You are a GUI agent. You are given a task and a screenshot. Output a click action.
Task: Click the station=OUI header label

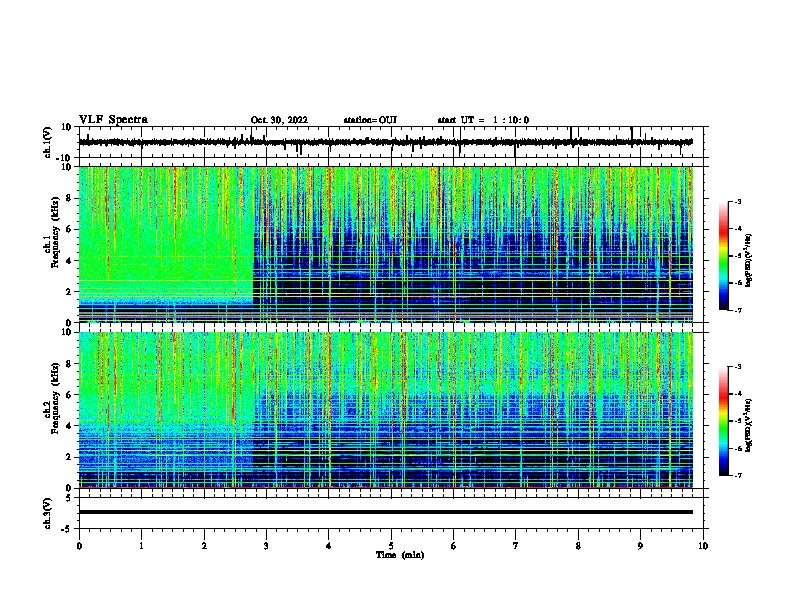(x=370, y=120)
